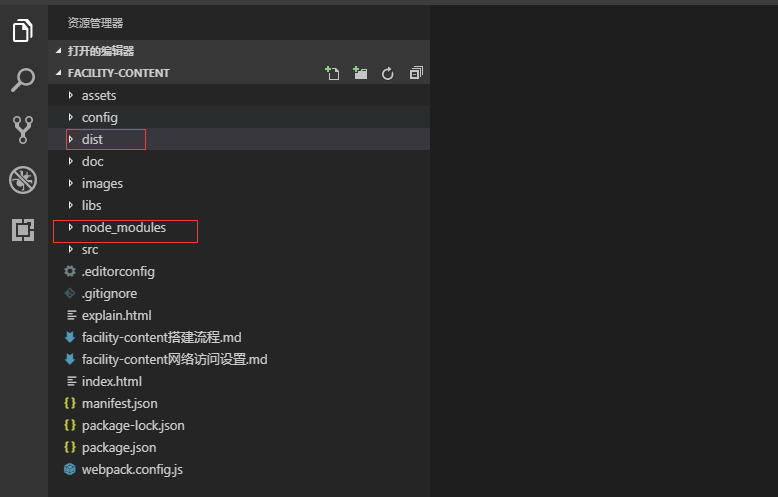Expand the dist folder arrow
The image size is (778, 497).
70,139
